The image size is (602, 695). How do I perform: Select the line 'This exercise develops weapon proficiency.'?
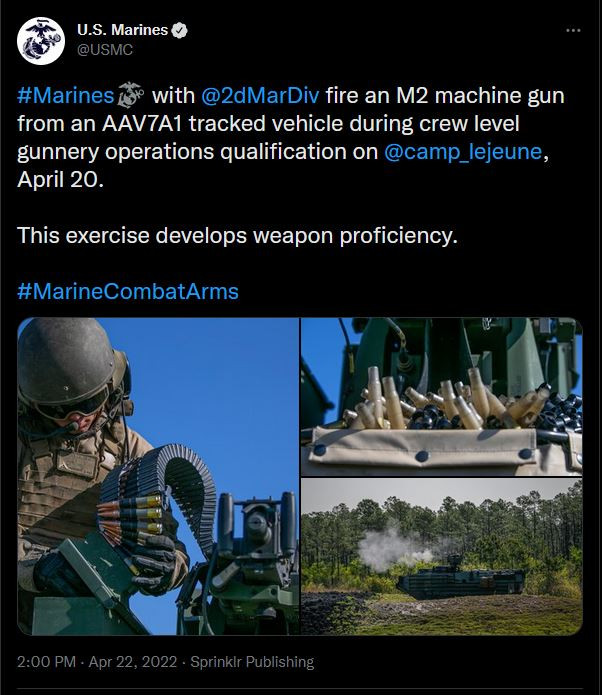click(x=237, y=235)
